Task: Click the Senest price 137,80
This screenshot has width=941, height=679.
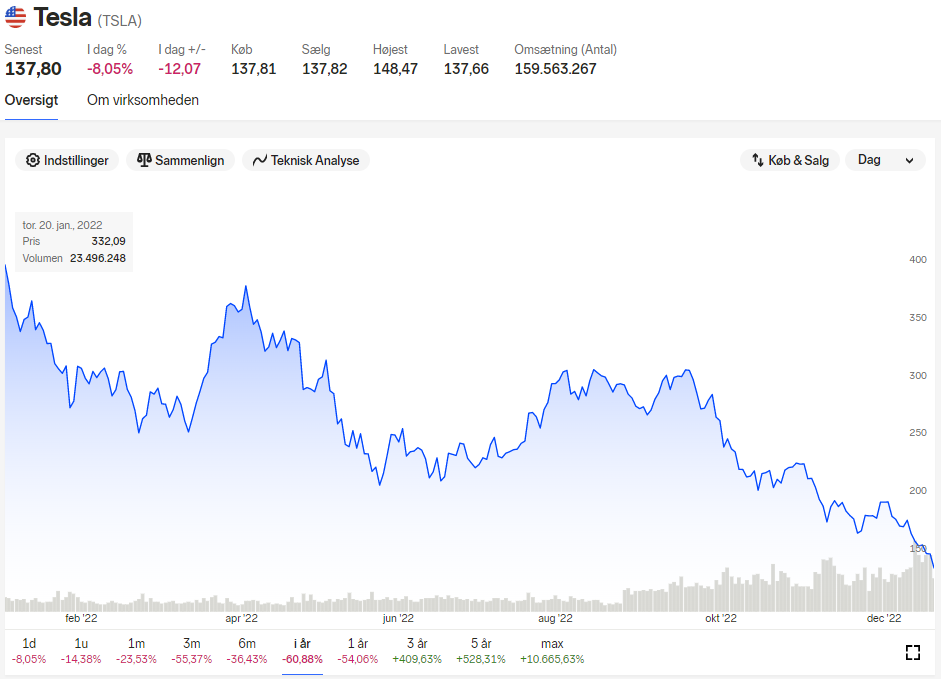Action: click(33, 69)
